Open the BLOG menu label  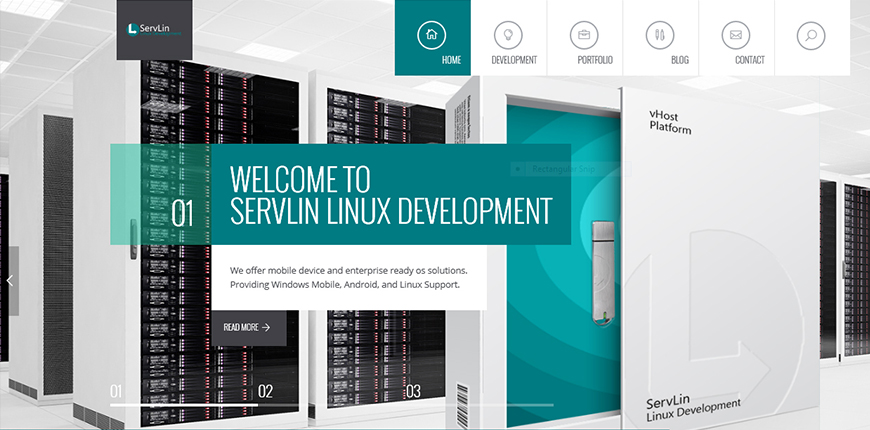[680, 60]
